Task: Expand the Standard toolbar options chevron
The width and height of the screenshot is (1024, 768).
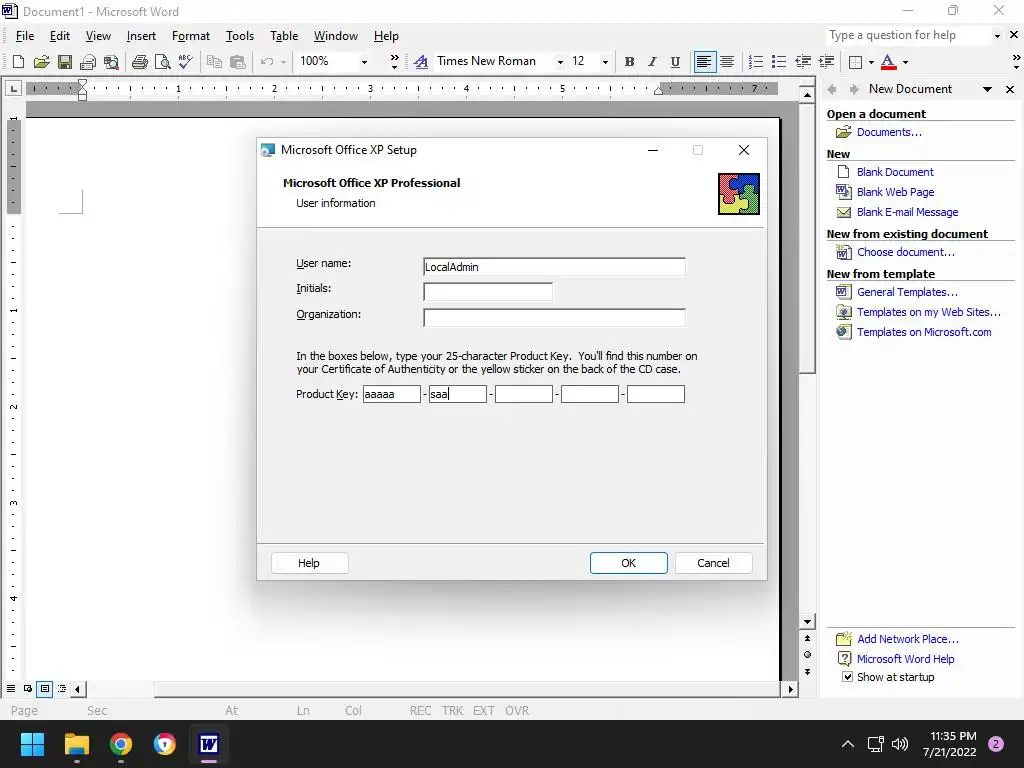Action: pos(394,62)
